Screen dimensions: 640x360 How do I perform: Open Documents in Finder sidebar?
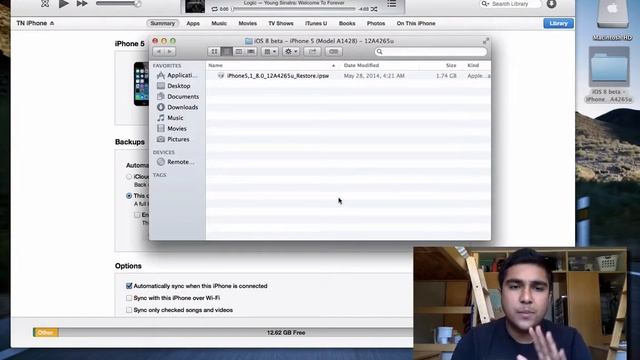178,96
